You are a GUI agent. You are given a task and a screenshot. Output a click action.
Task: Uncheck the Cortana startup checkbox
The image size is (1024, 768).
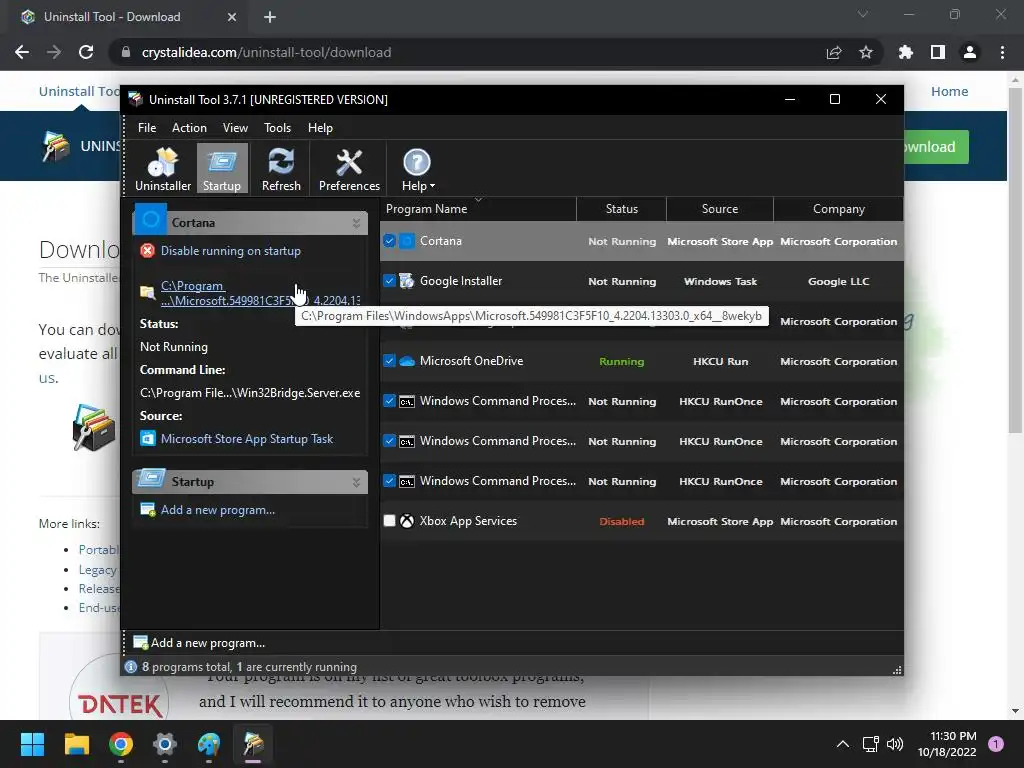click(x=389, y=241)
